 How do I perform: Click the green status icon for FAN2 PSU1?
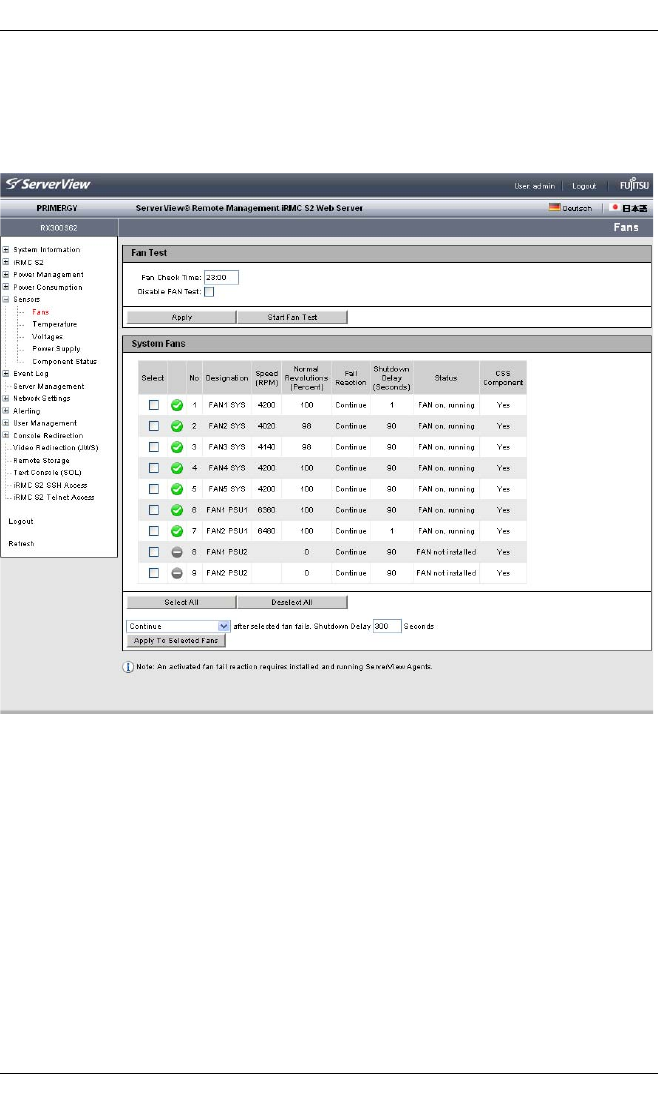click(177, 531)
